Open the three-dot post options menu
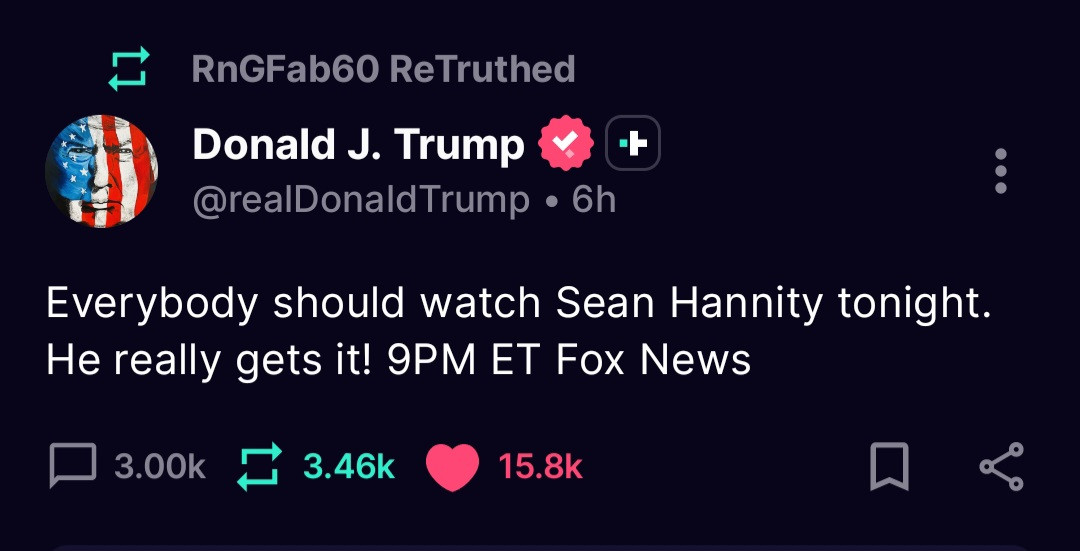Screen dimensions: 1080x551 1001,172
